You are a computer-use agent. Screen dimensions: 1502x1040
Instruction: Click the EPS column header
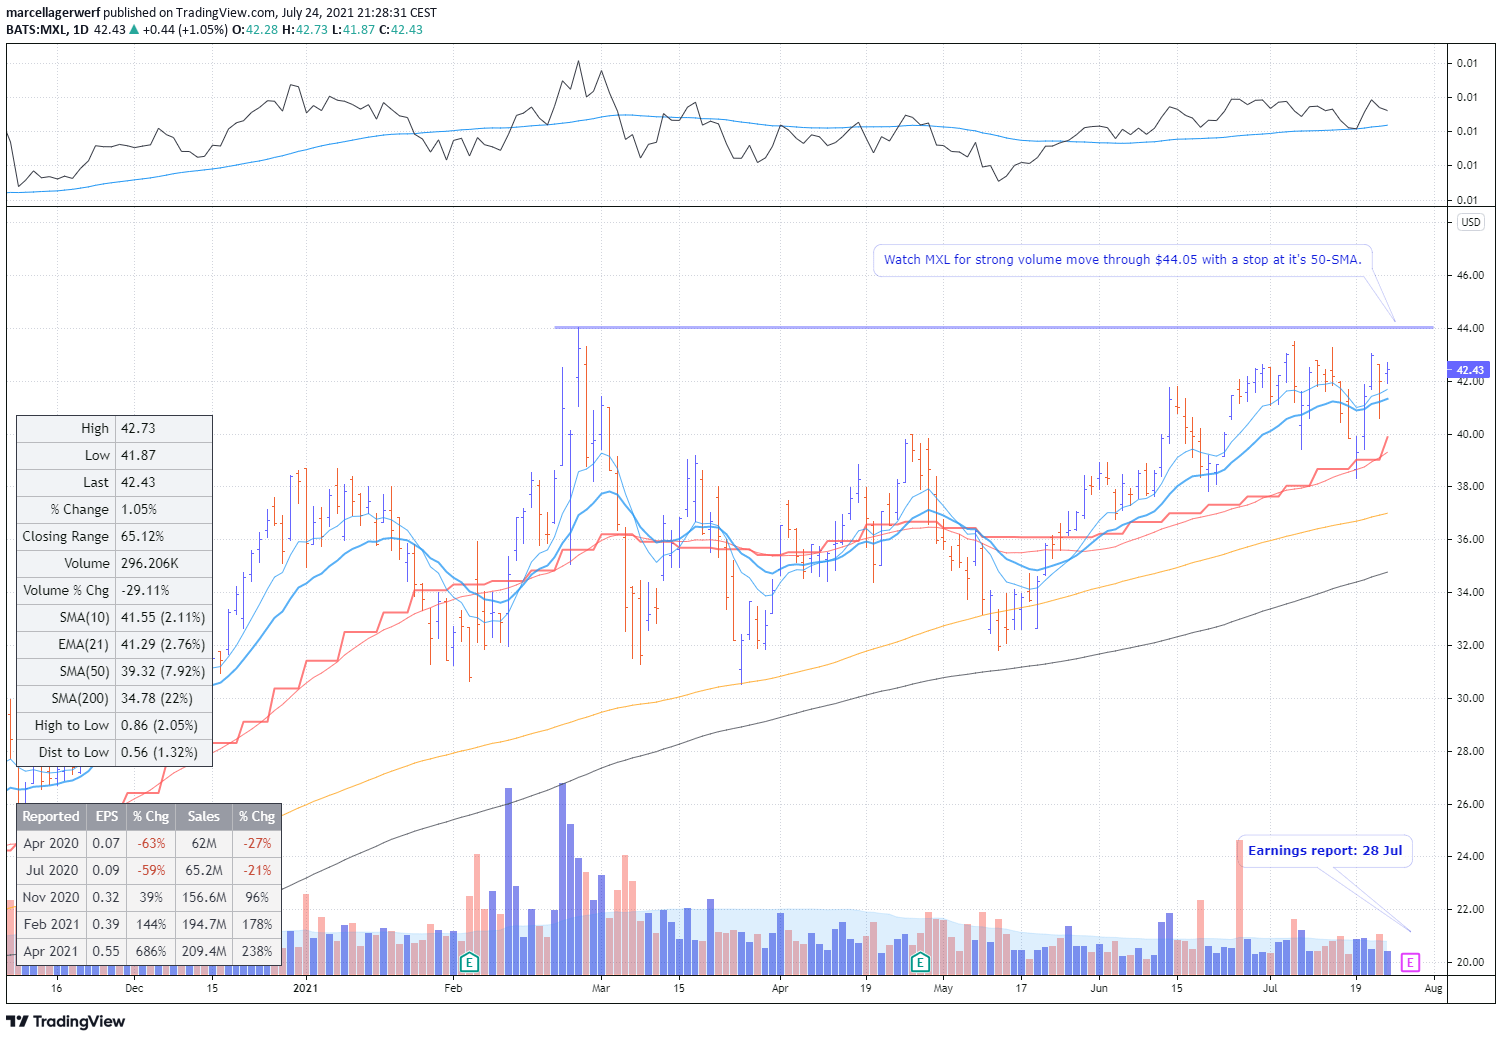pyautogui.click(x=107, y=816)
